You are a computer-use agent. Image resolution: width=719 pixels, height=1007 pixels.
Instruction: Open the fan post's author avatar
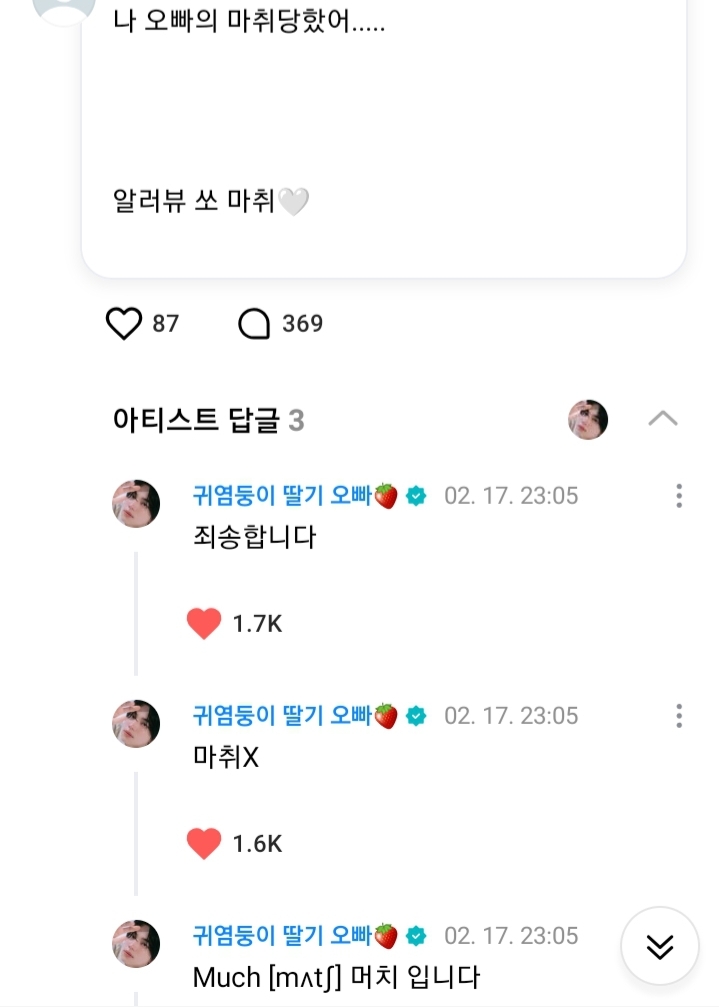(x=64, y=10)
